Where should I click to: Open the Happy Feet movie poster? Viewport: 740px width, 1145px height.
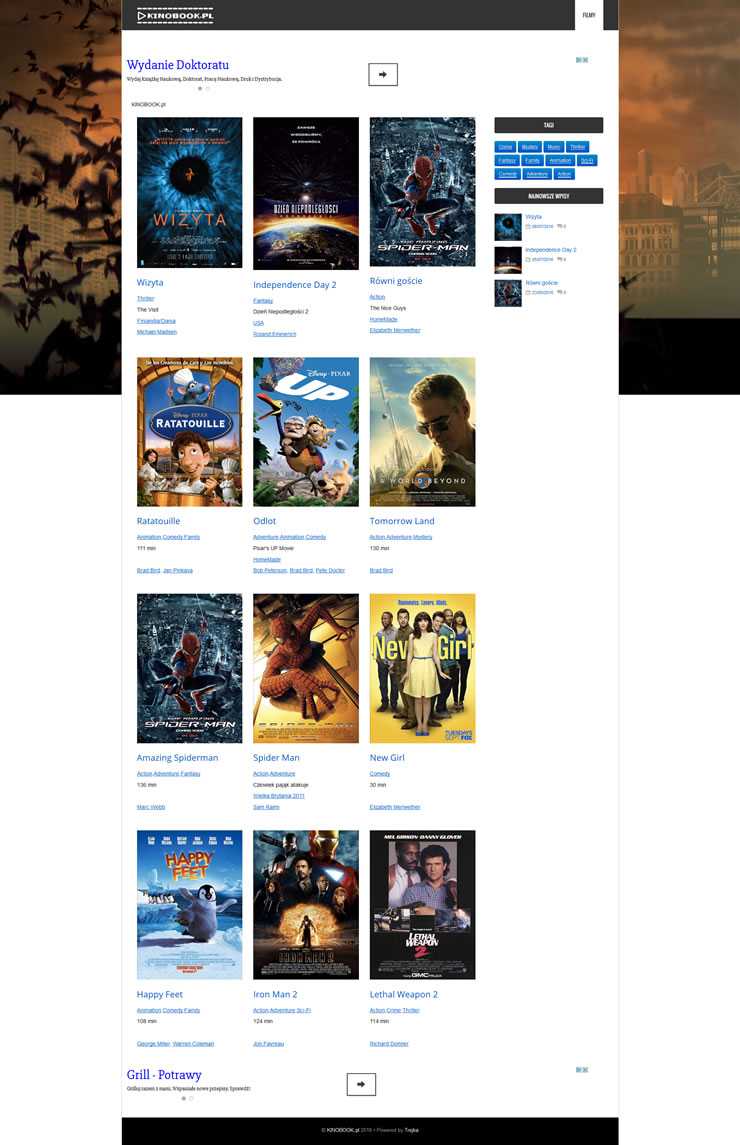click(x=189, y=904)
